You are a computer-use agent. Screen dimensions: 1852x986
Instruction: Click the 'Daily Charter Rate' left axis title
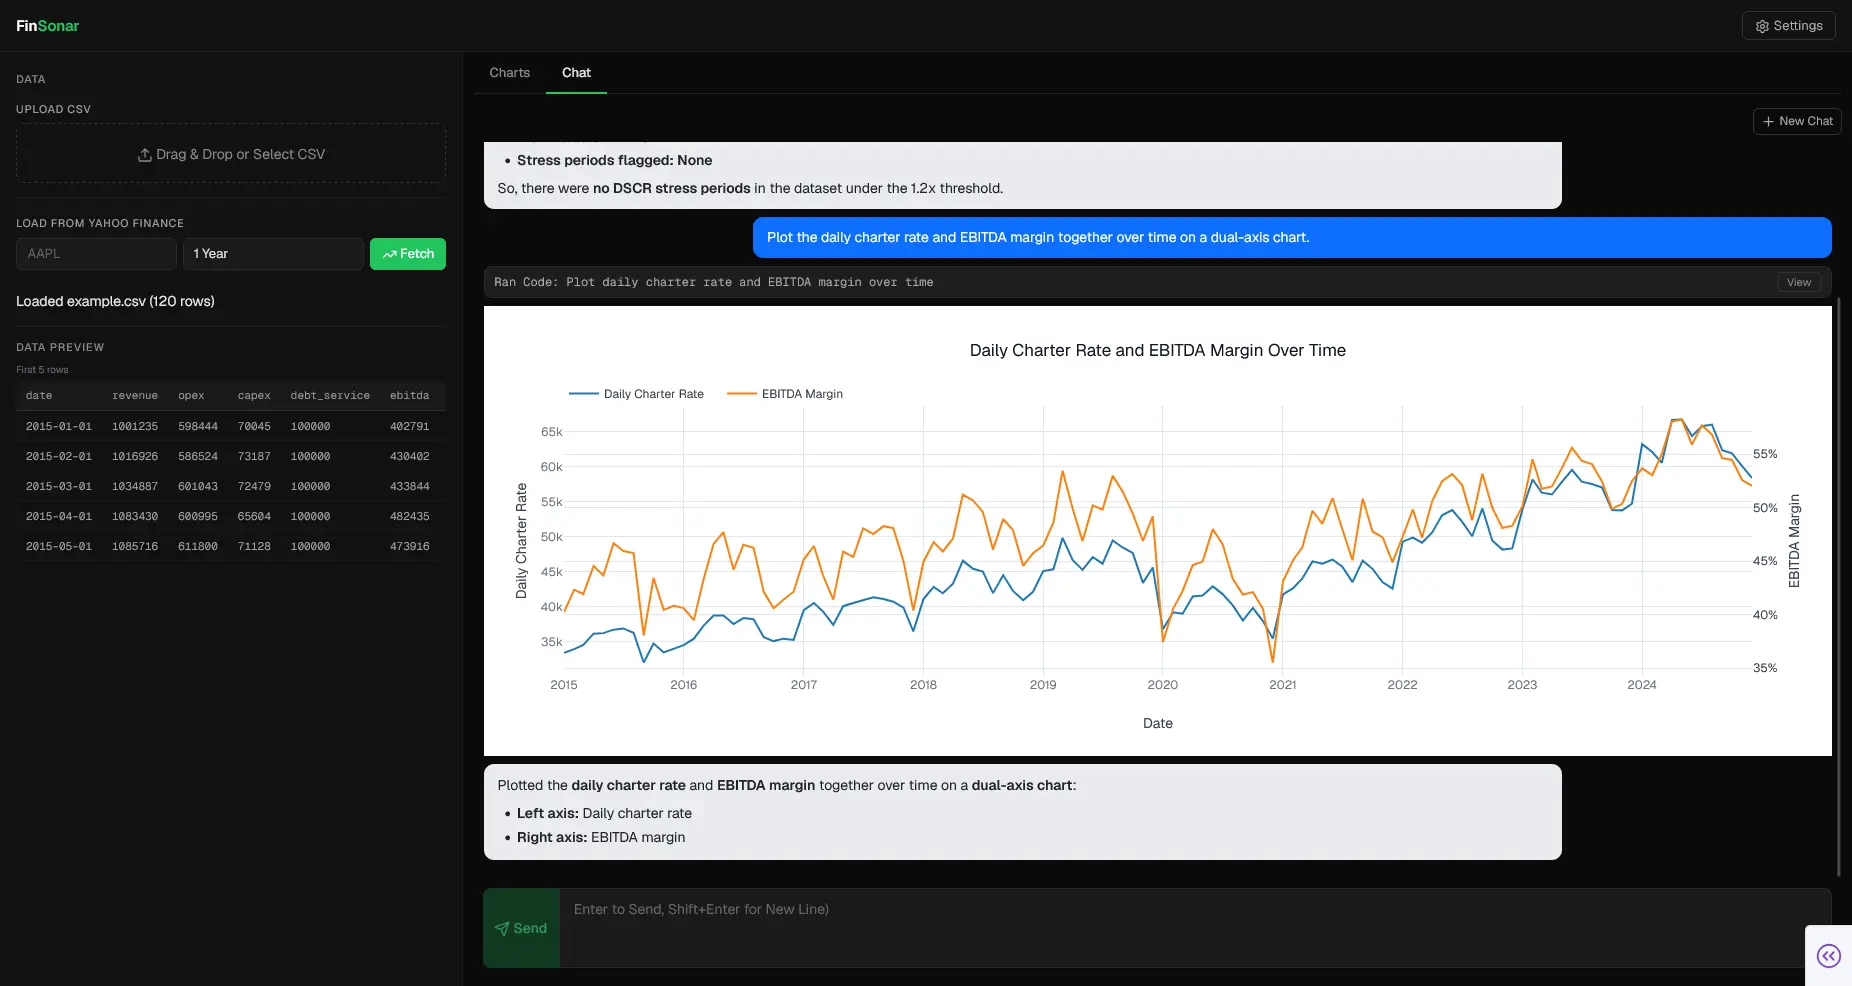[x=521, y=541]
